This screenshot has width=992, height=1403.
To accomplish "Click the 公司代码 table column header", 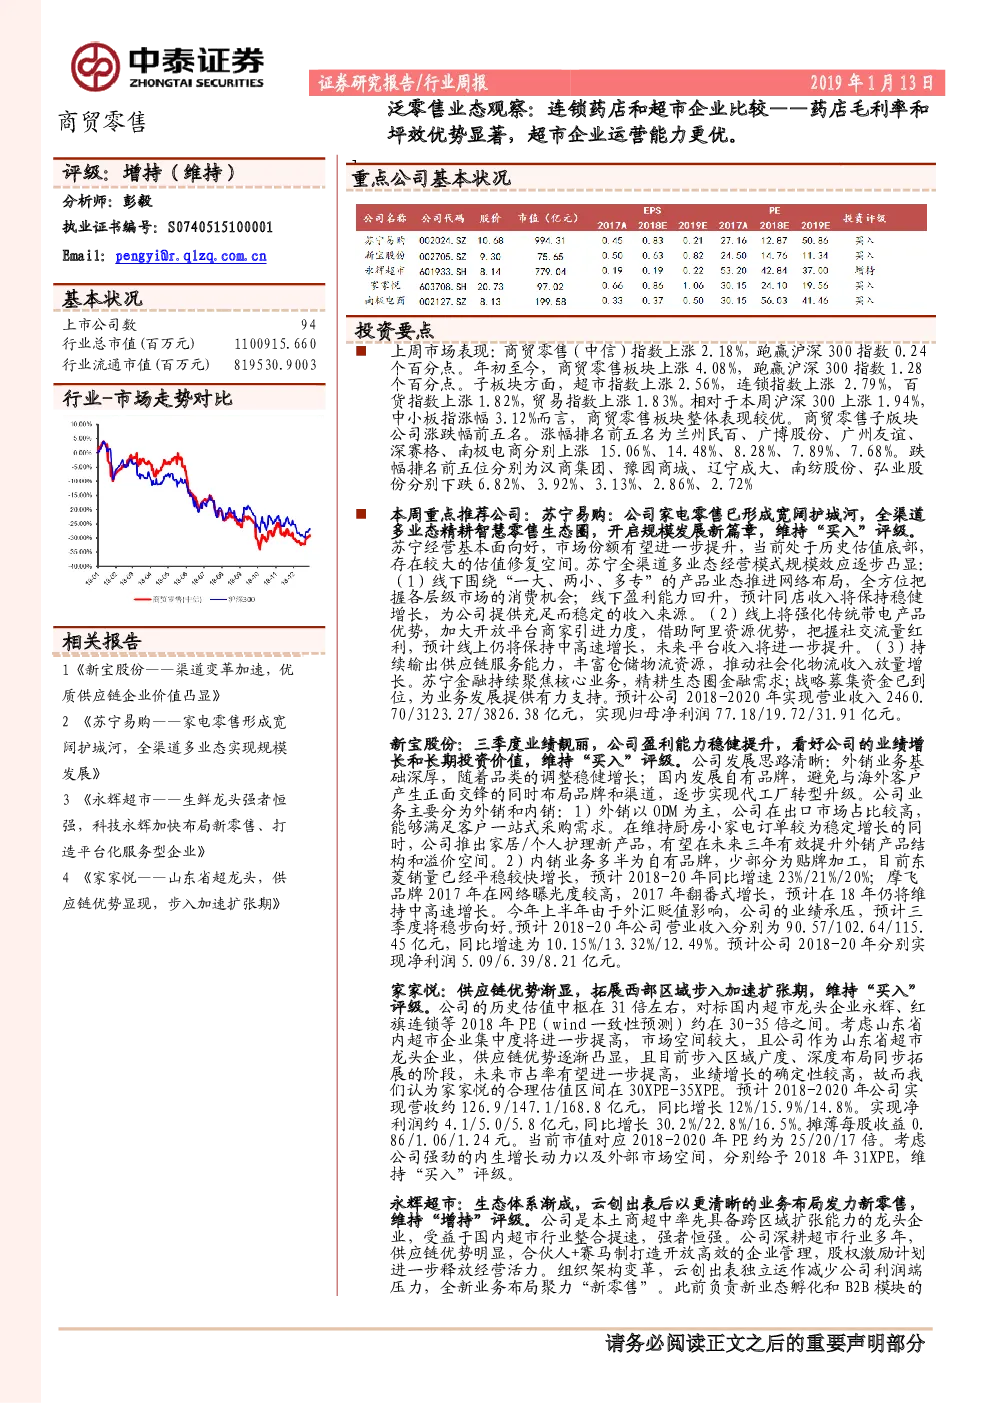I will 443,218.
